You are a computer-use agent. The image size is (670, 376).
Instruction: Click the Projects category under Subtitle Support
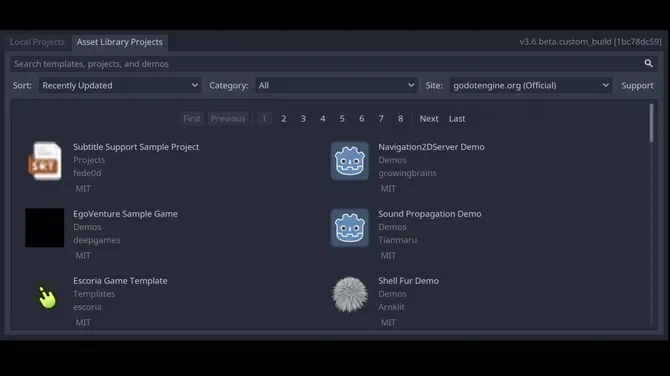pyautogui.click(x=89, y=160)
